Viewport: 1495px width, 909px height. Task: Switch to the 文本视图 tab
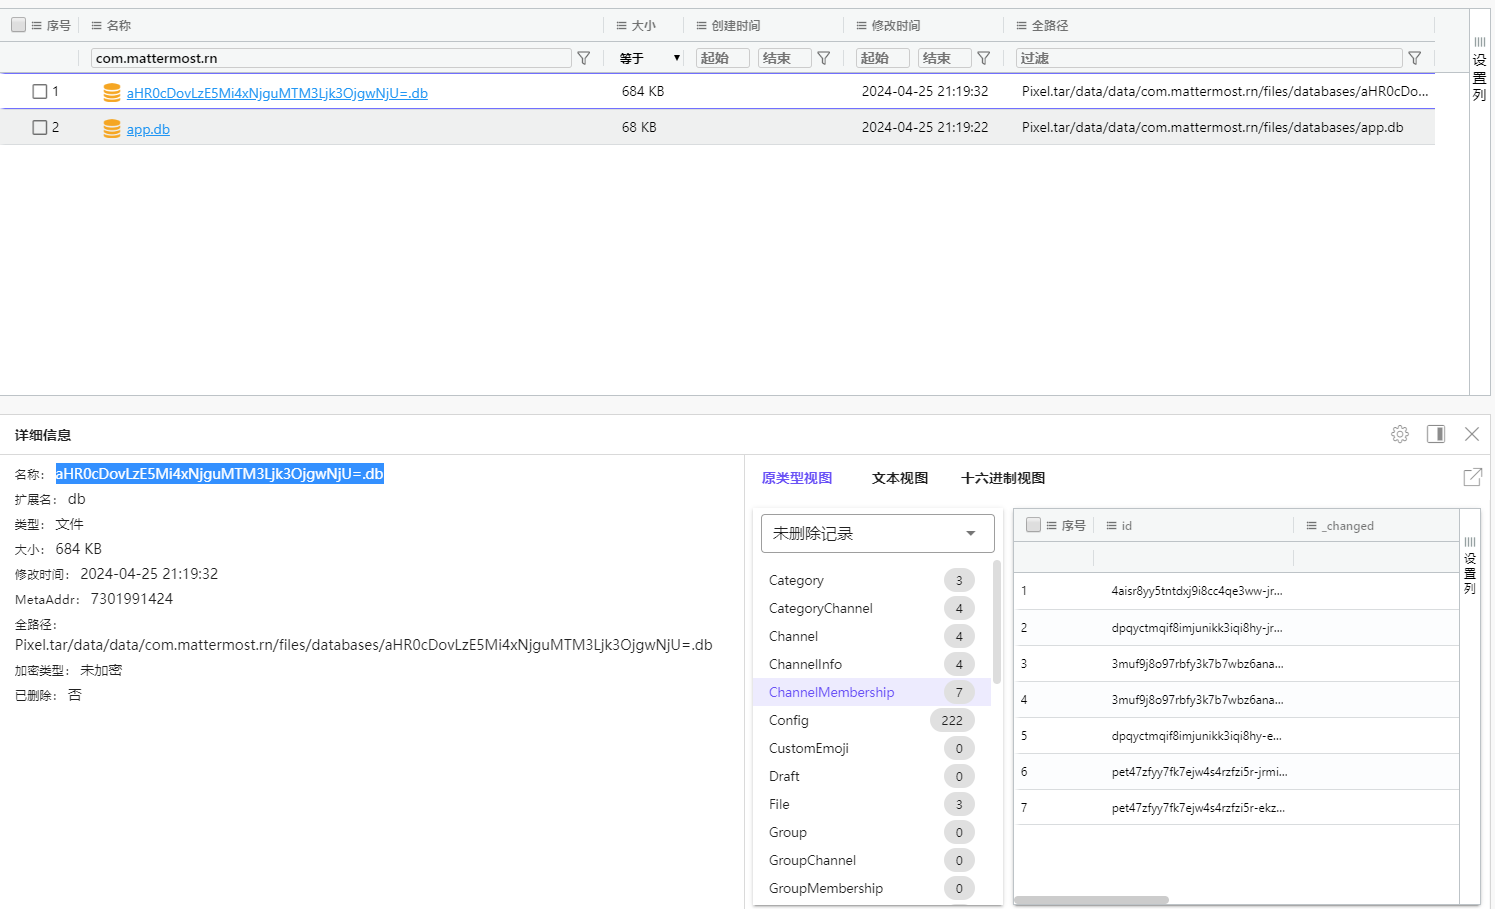point(900,478)
